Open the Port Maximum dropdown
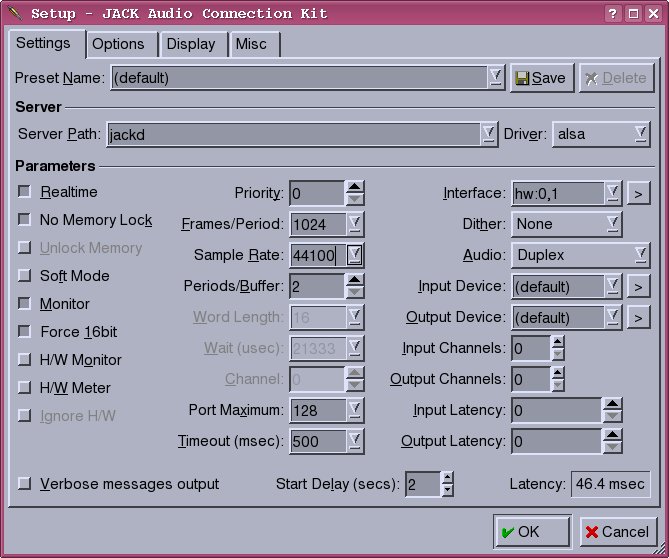The width and height of the screenshot is (669, 558). (354, 410)
